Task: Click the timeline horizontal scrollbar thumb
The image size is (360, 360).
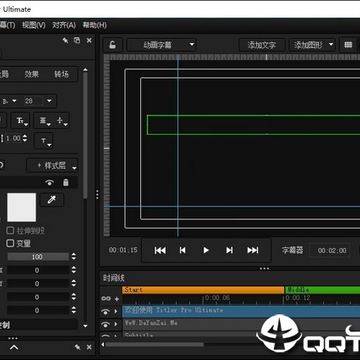Action: (154, 345)
